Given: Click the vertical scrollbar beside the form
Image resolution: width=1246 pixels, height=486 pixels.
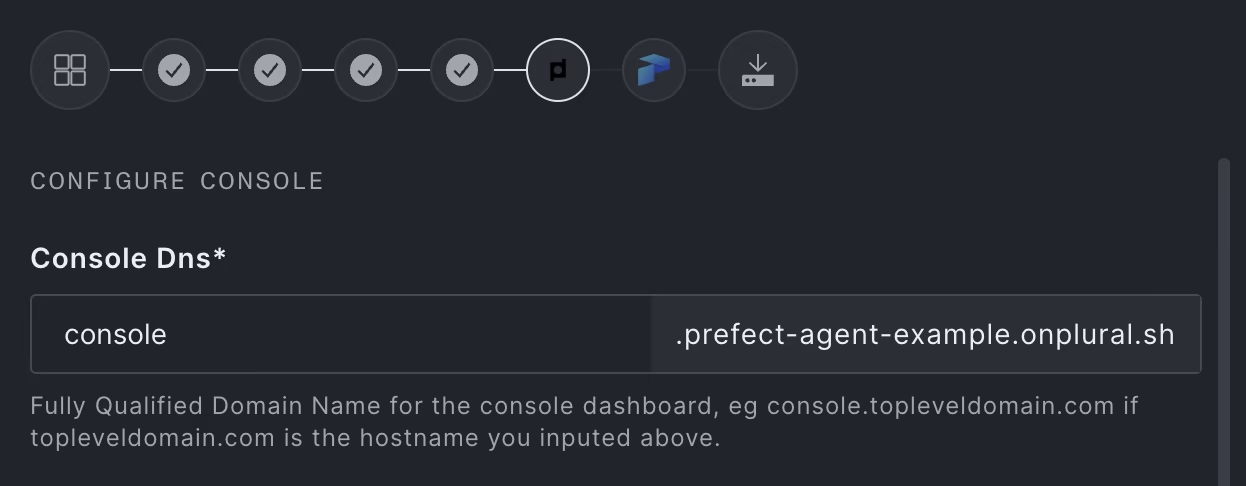Looking at the screenshot, I should coord(1224,320).
